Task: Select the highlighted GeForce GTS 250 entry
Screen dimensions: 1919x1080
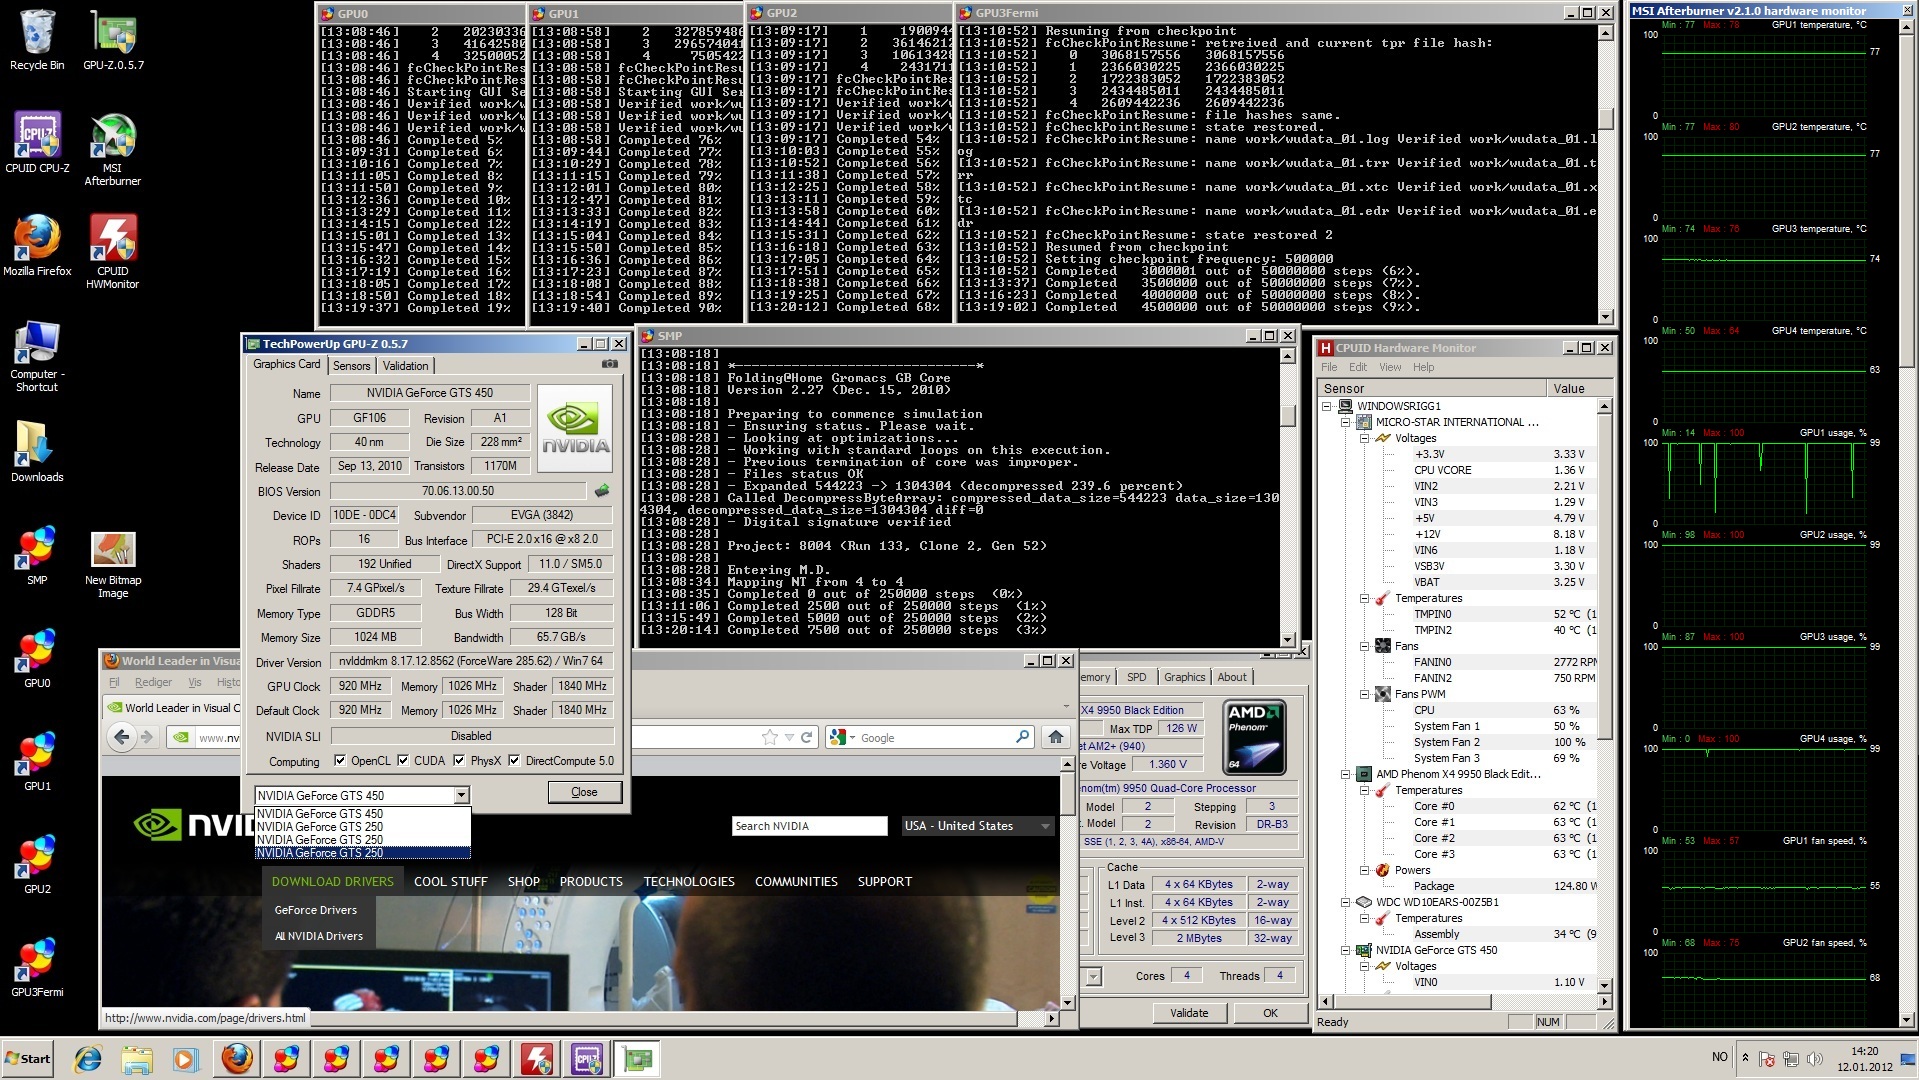Action: (x=362, y=853)
